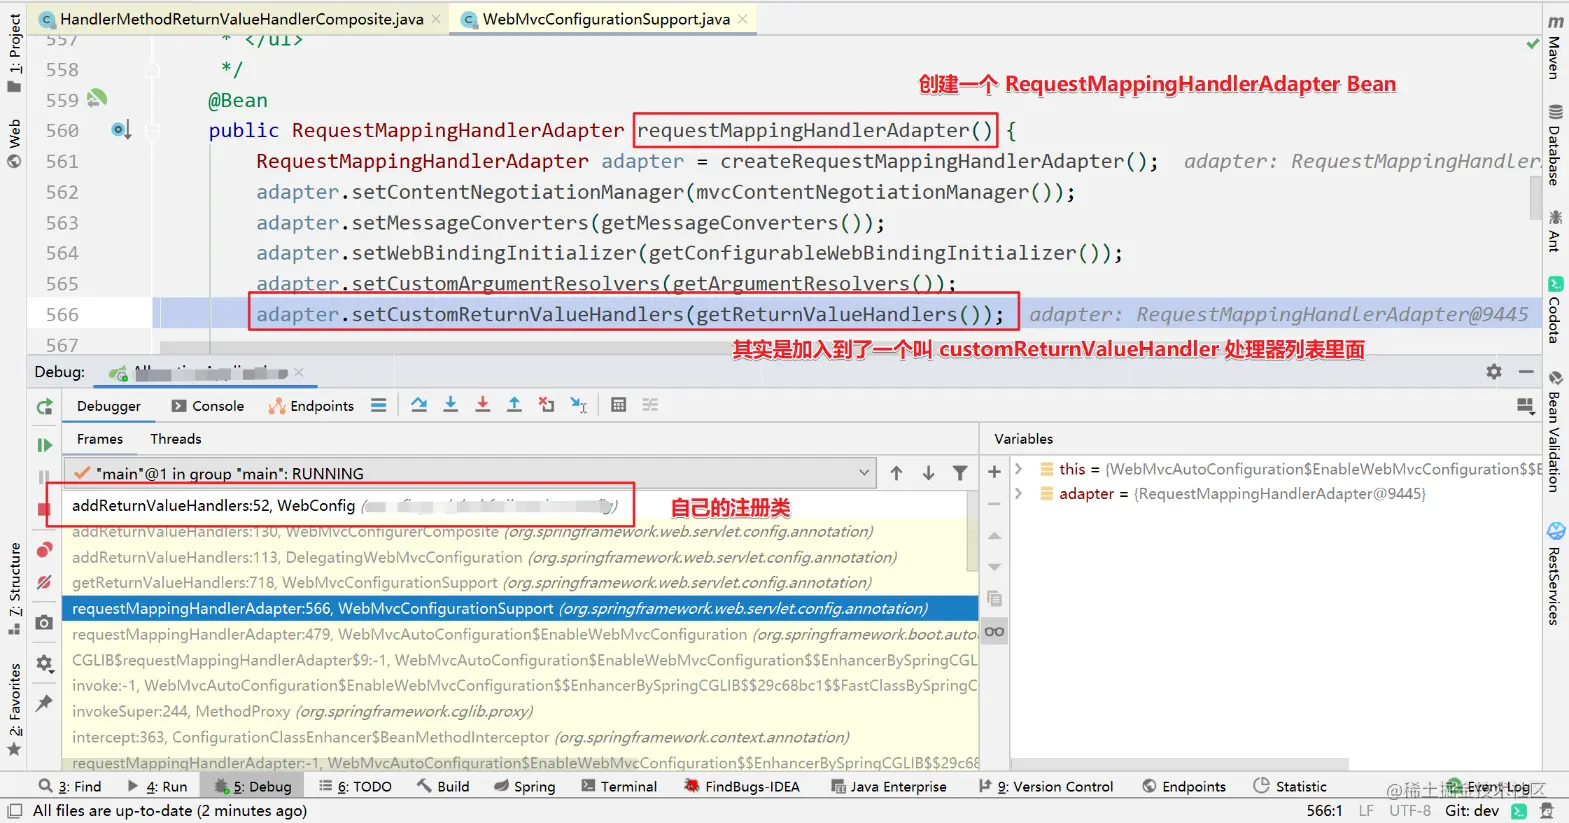1569x823 pixels.
Task: Toggle the line 560 gutter override marker
Action: coord(121,130)
